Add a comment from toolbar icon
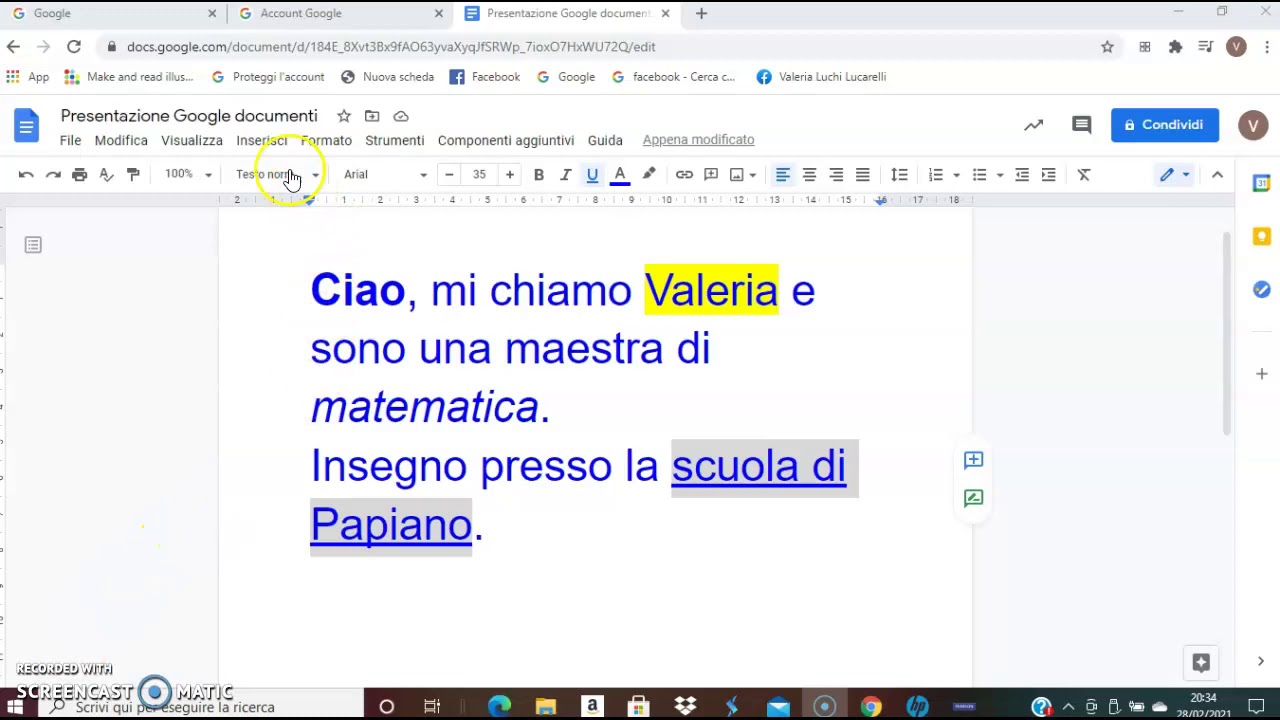Screen dimensions: 1280x720 [x=711, y=175]
